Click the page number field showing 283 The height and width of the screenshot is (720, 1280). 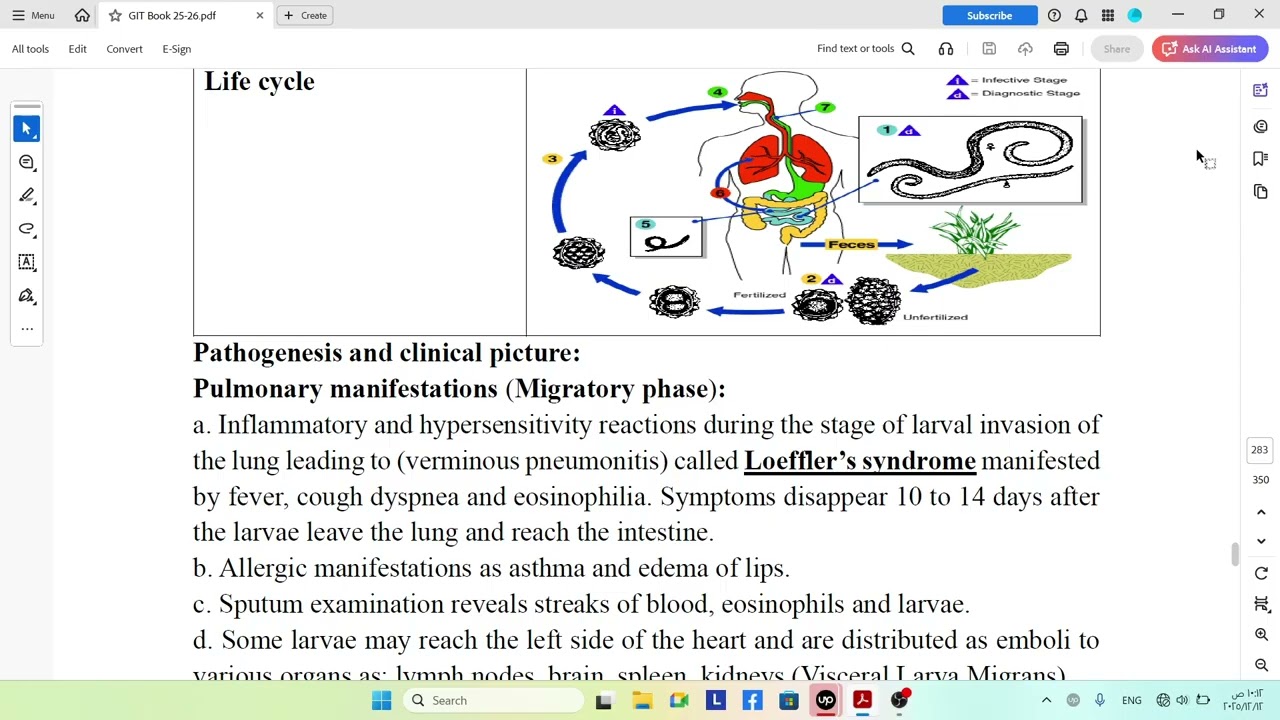click(x=1260, y=450)
